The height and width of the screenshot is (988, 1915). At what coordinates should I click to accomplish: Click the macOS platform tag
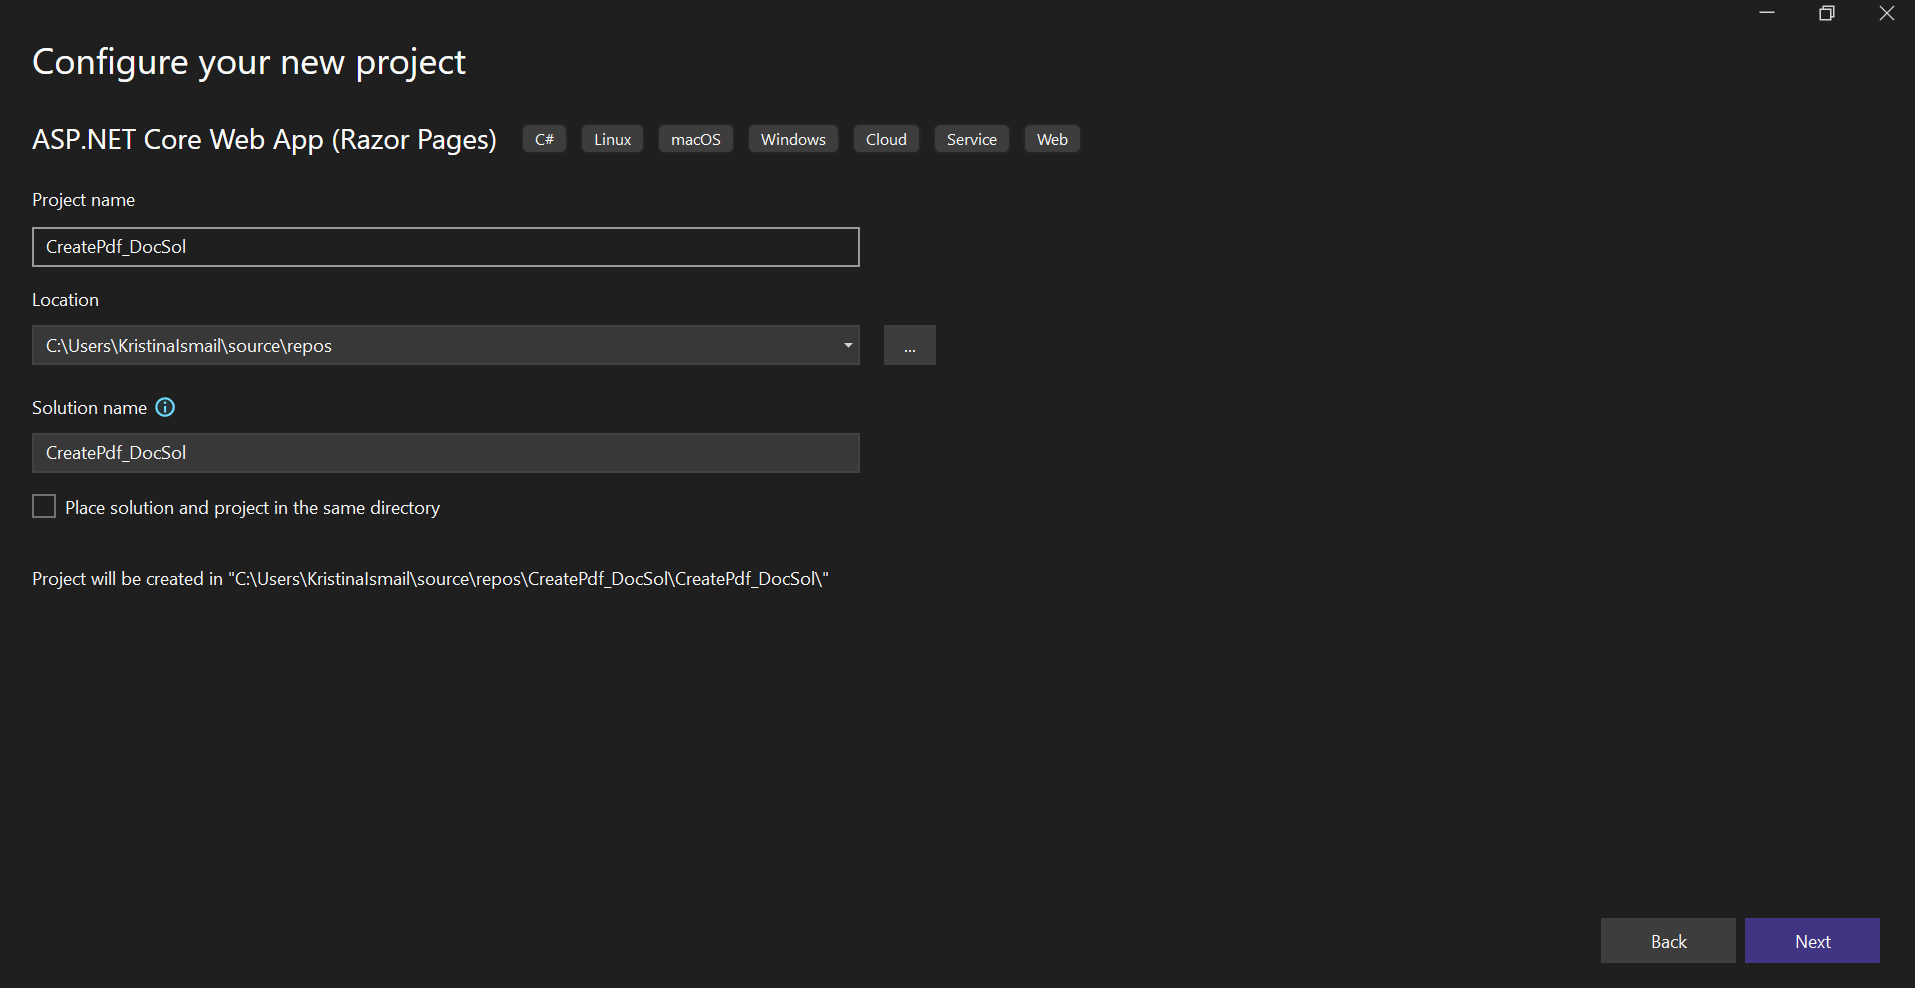click(695, 138)
